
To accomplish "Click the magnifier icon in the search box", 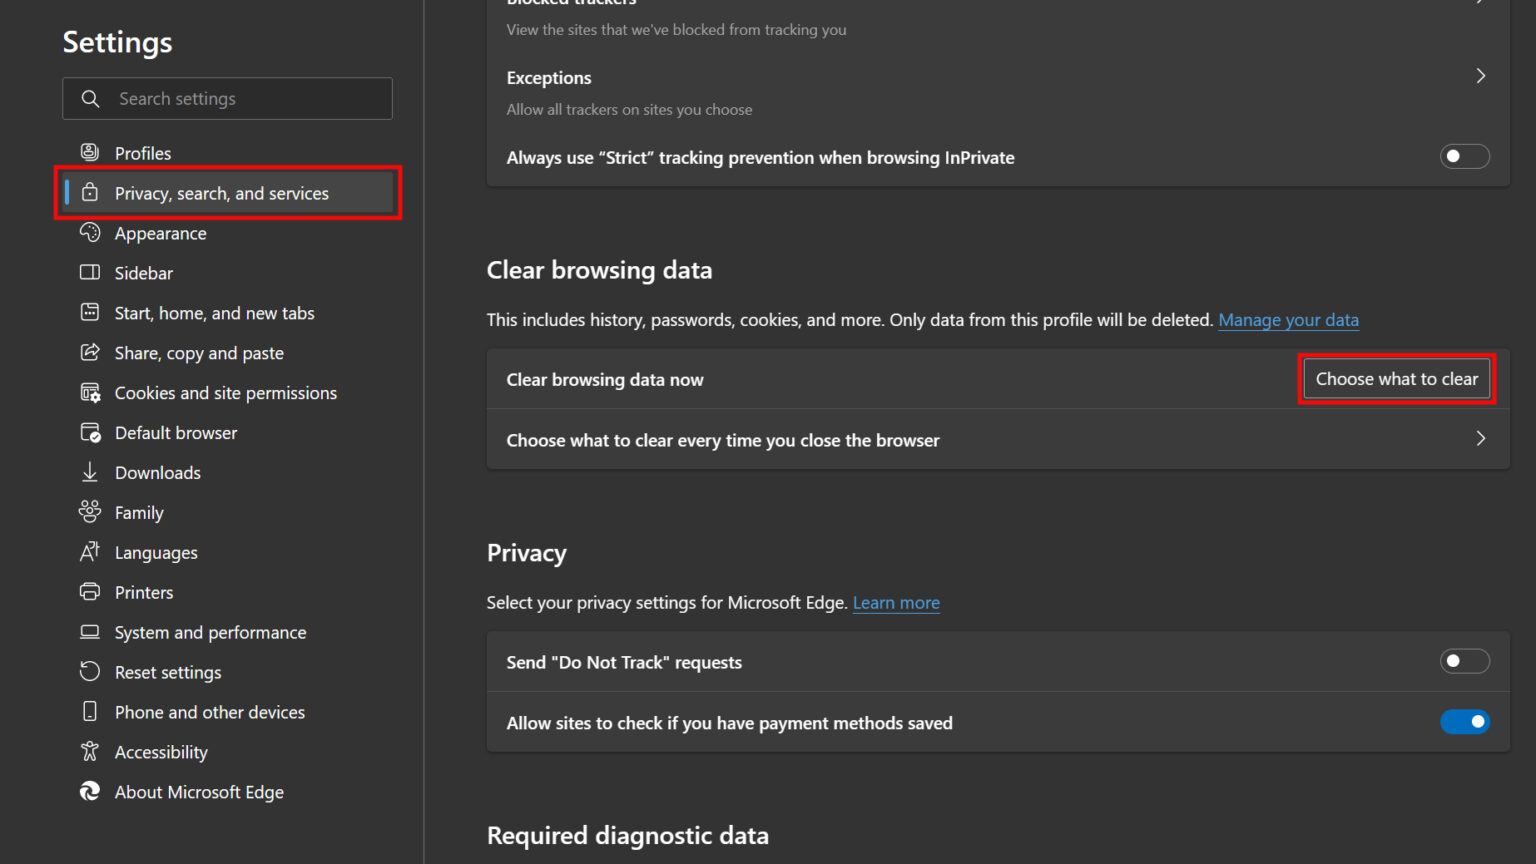I will 90,98.
